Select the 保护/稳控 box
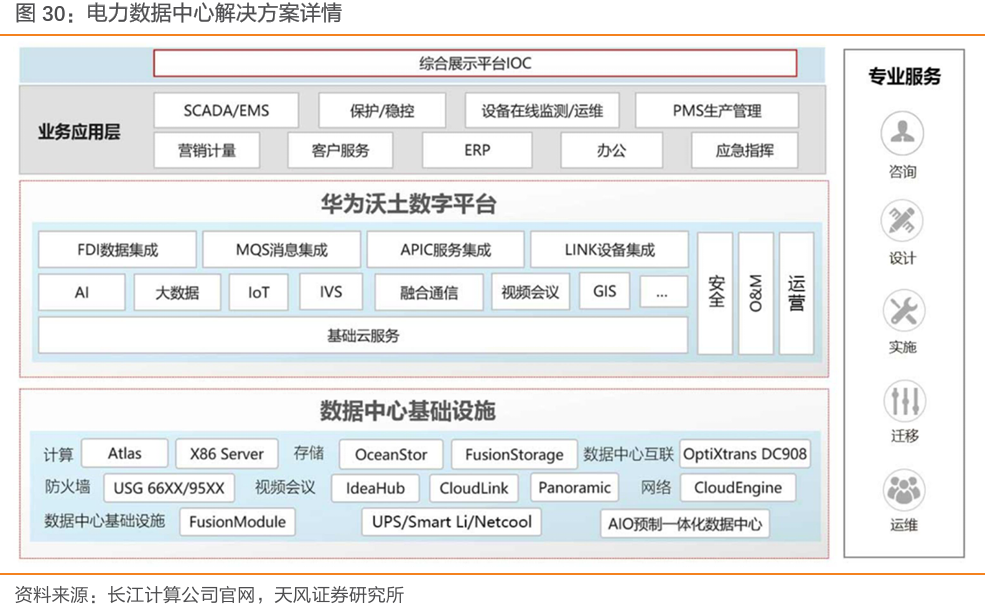The width and height of the screenshot is (994, 611). pyautogui.click(x=382, y=111)
